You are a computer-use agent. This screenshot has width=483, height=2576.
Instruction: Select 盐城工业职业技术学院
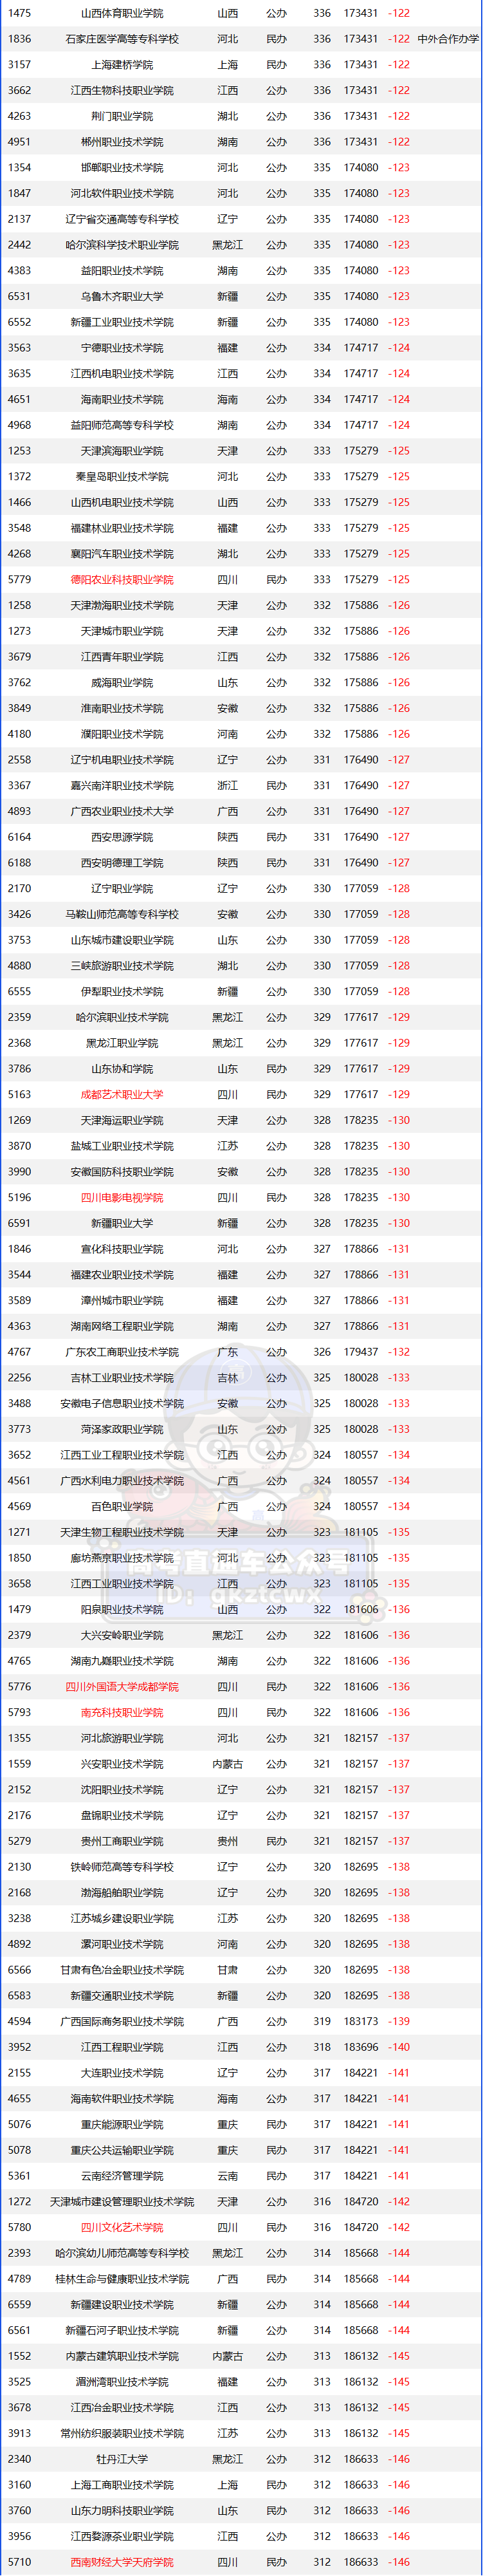point(122,1146)
